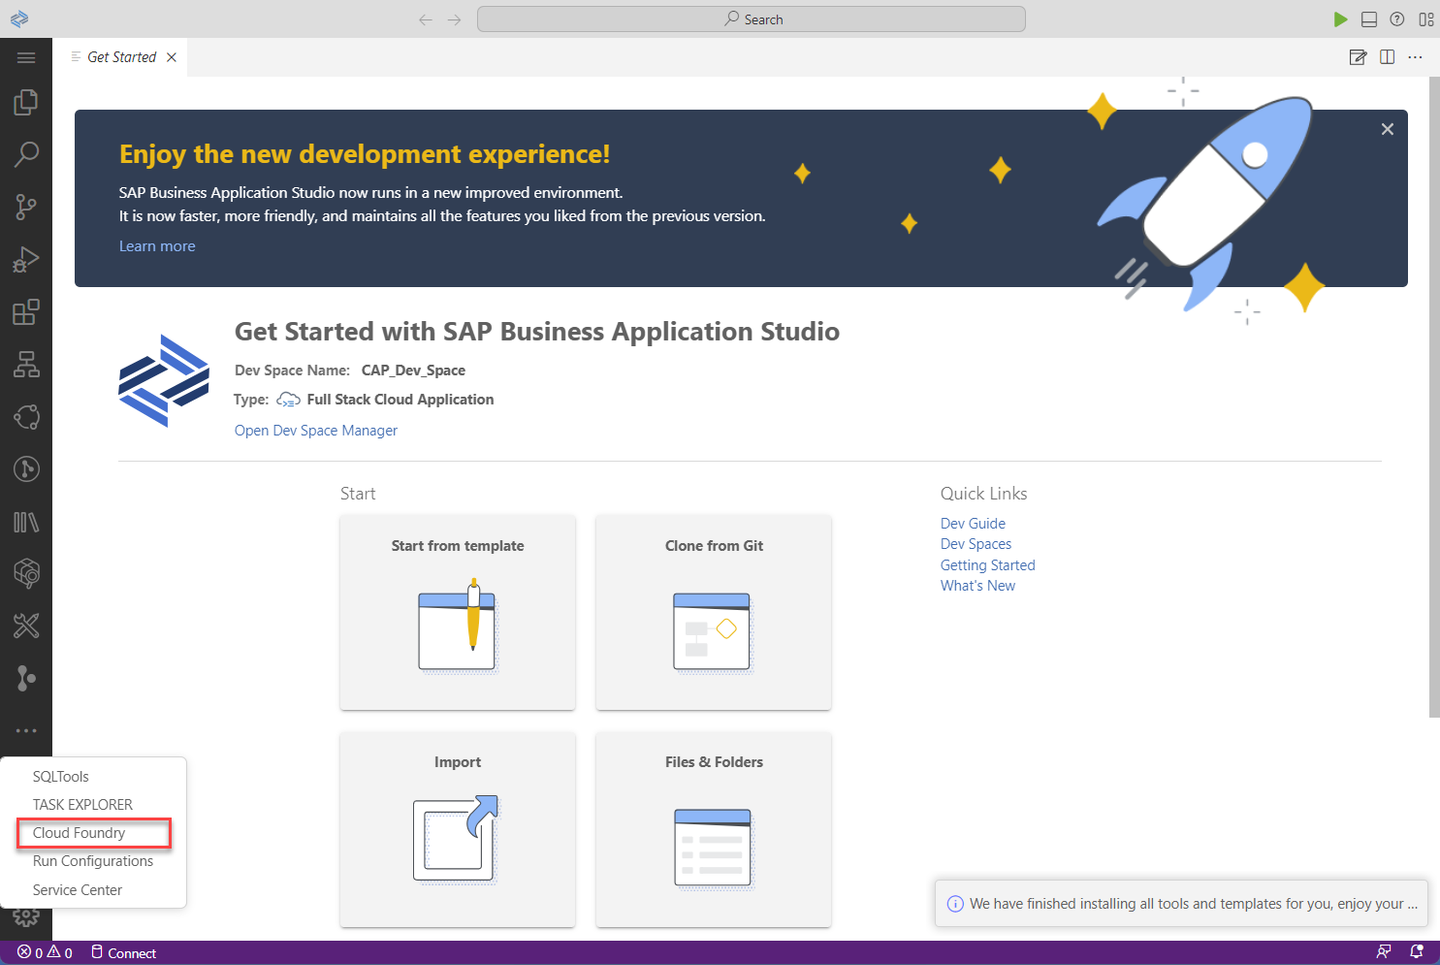1440x965 pixels.
Task: Open the circular graph icon in the activity bar
Action: pyautogui.click(x=26, y=417)
